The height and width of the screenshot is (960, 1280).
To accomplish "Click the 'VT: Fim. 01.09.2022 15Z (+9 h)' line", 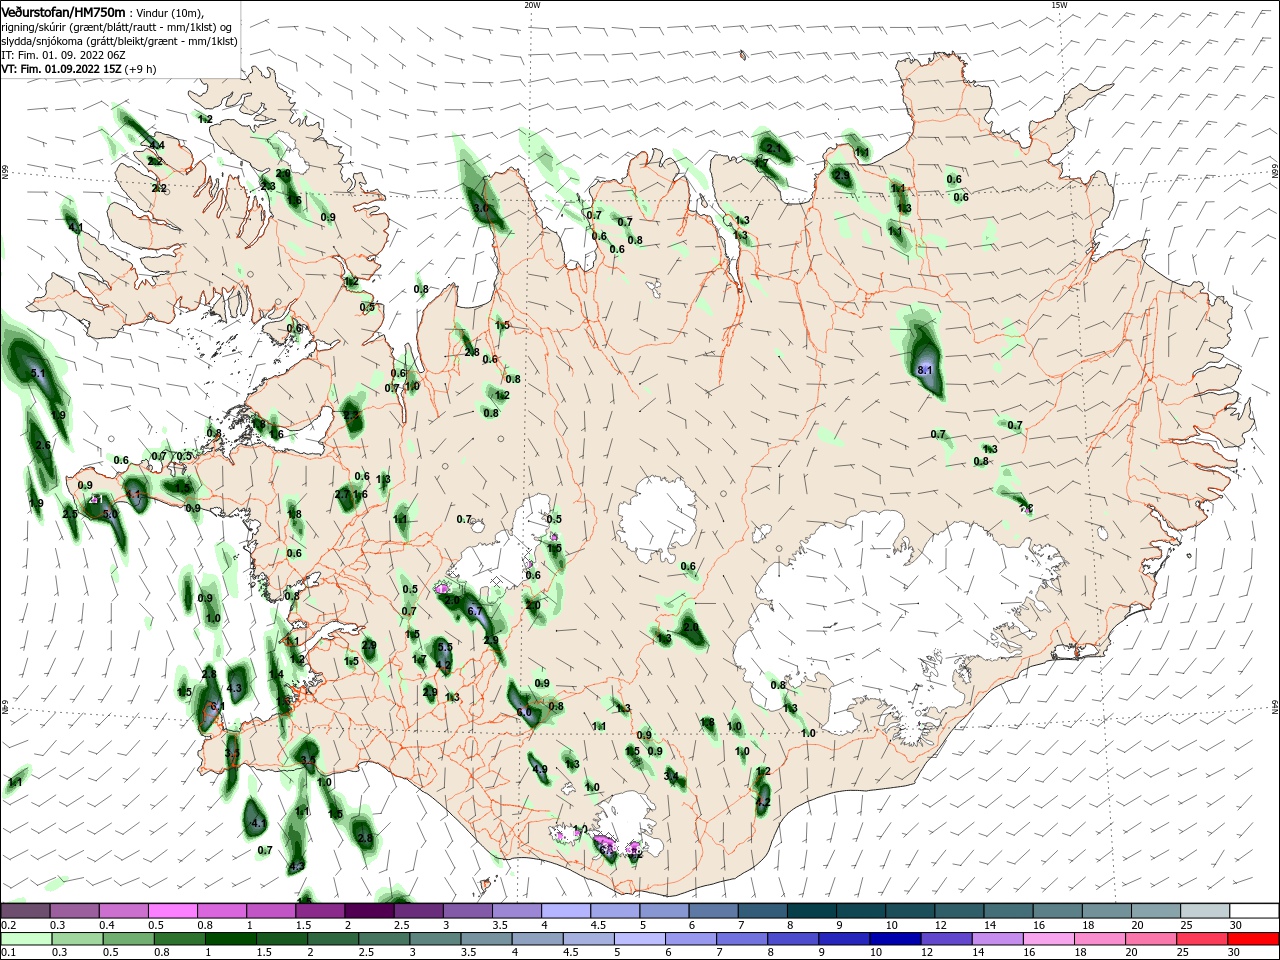I will tap(78, 69).
